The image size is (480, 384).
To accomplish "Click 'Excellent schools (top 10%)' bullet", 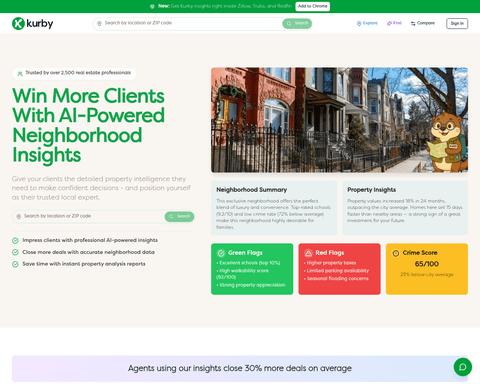I will (248, 263).
